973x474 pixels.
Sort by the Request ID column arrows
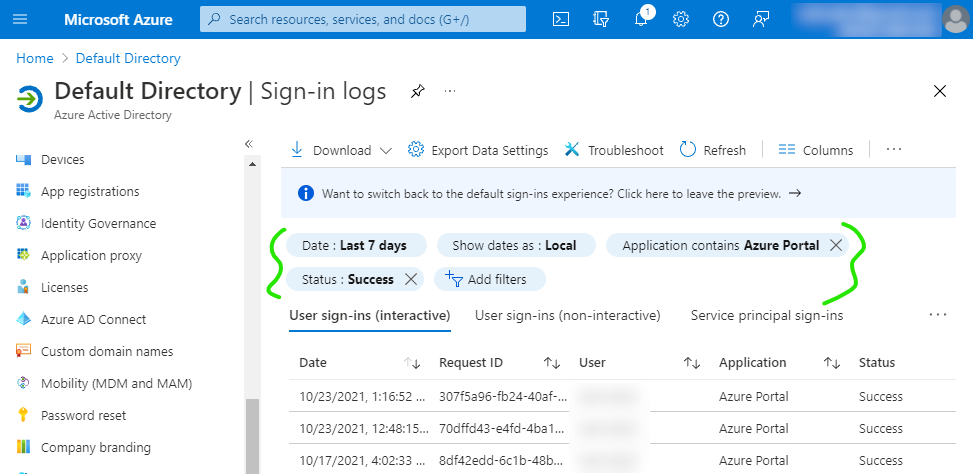click(552, 364)
